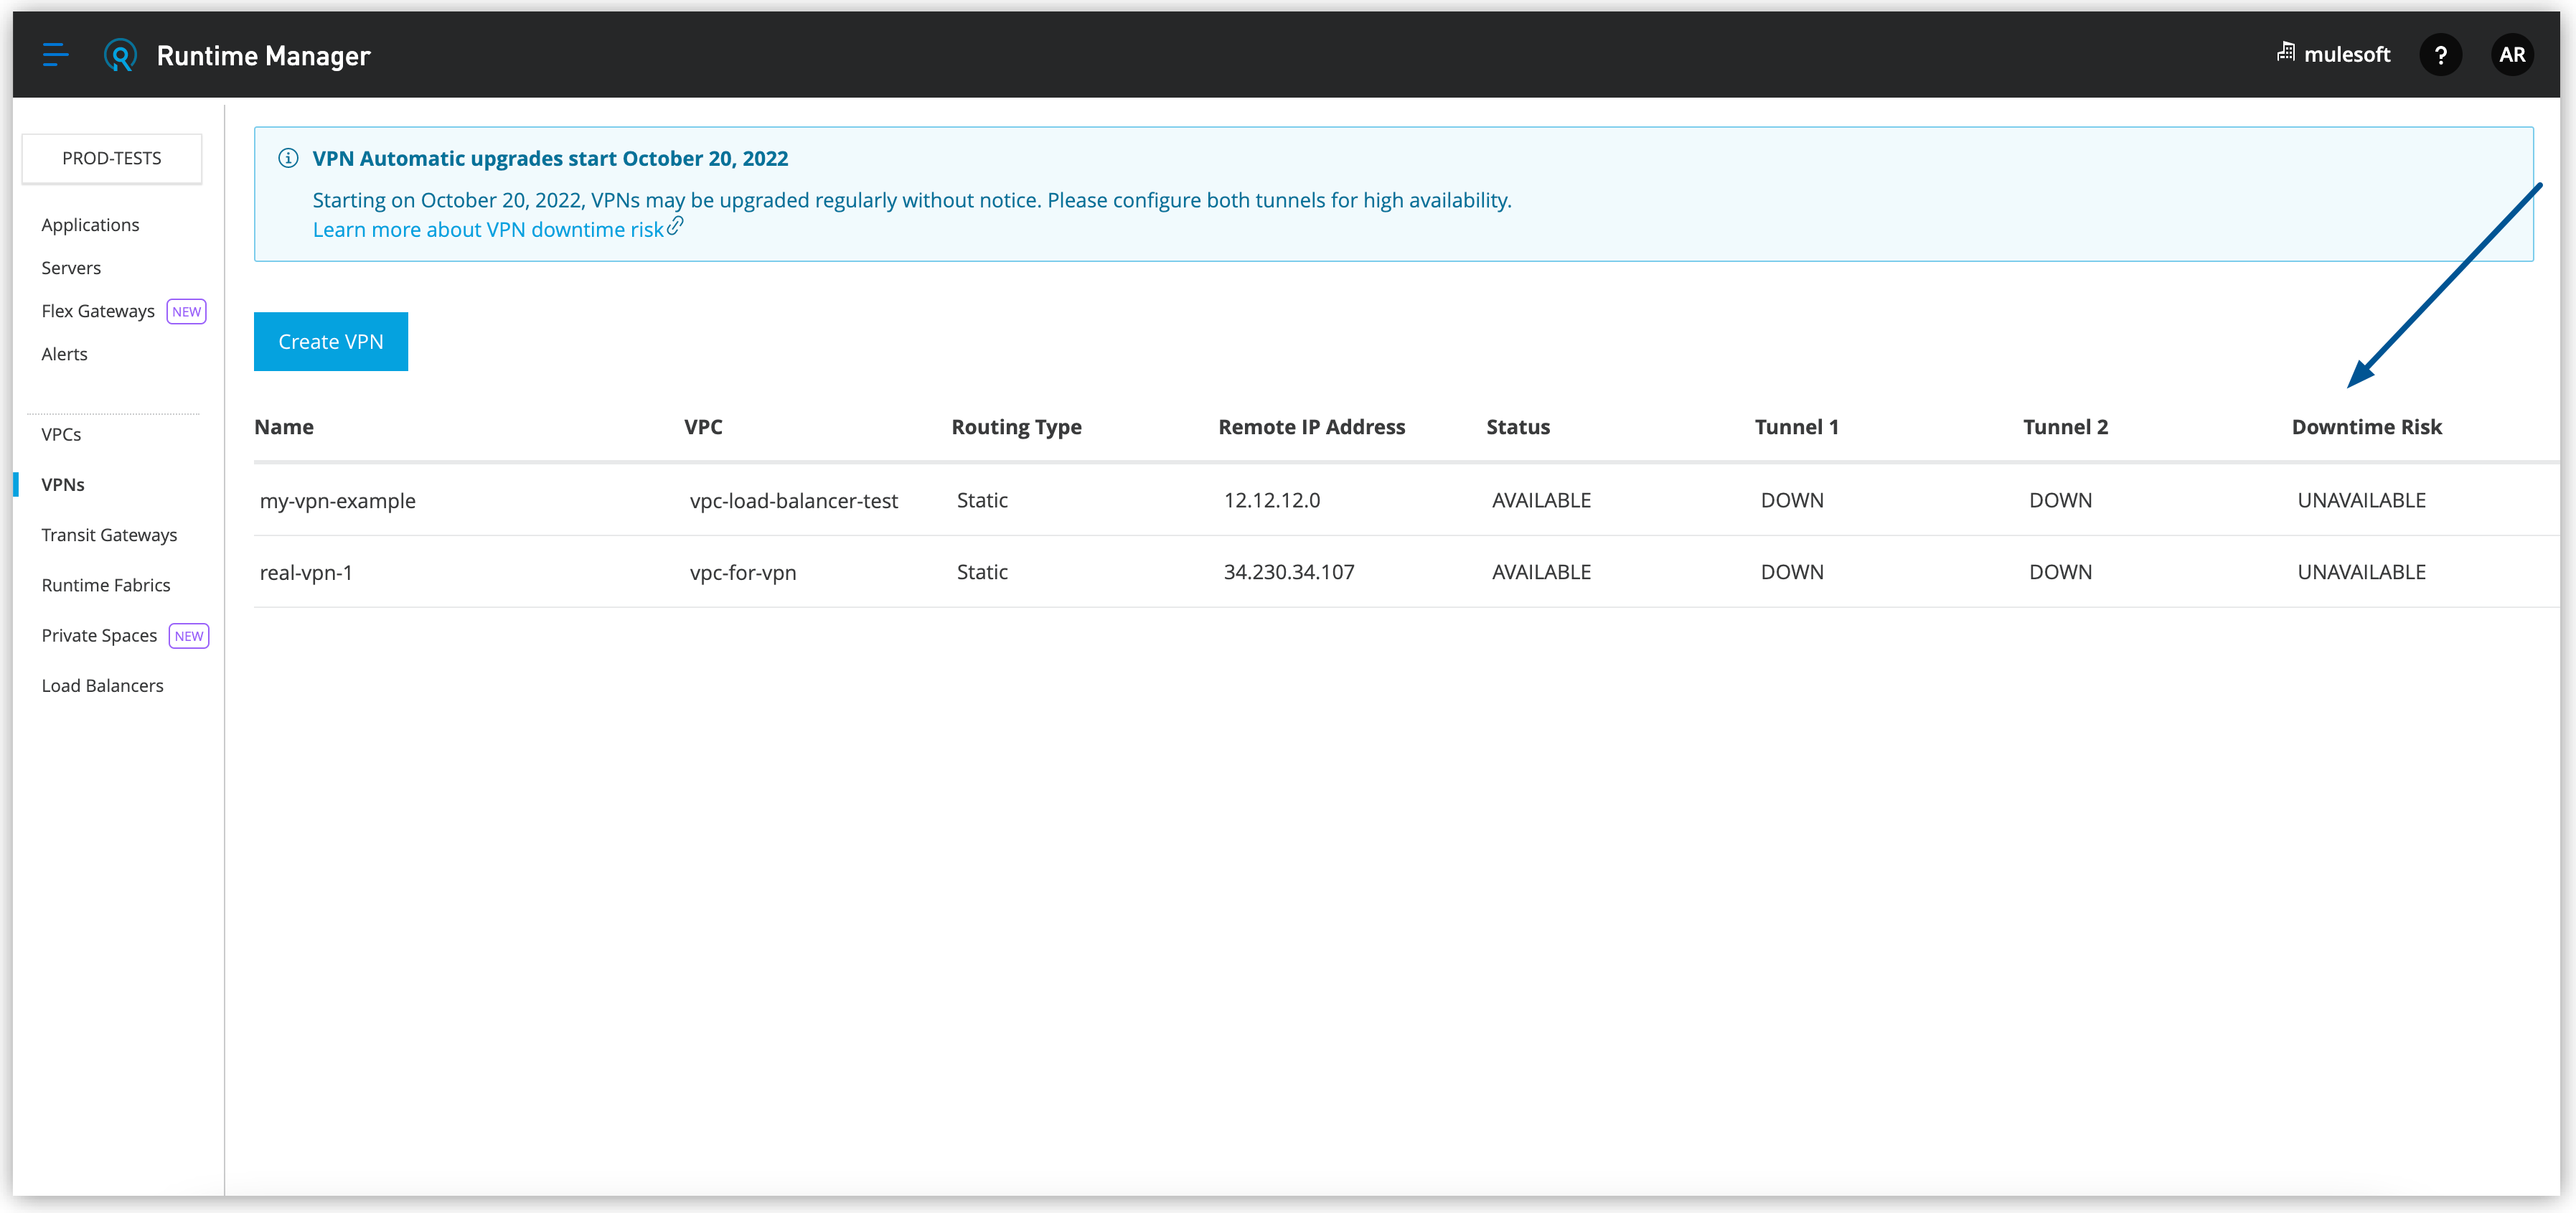Click the Runtime Manager logo
The width and height of the screenshot is (2576, 1213).
119,55
